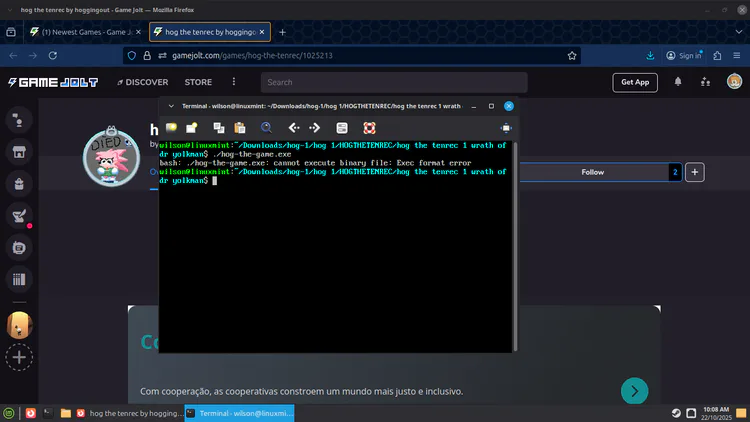The width and height of the screenshot is (750, 422).
Task: Open the Steam tray icon
Action: [676, 413]
